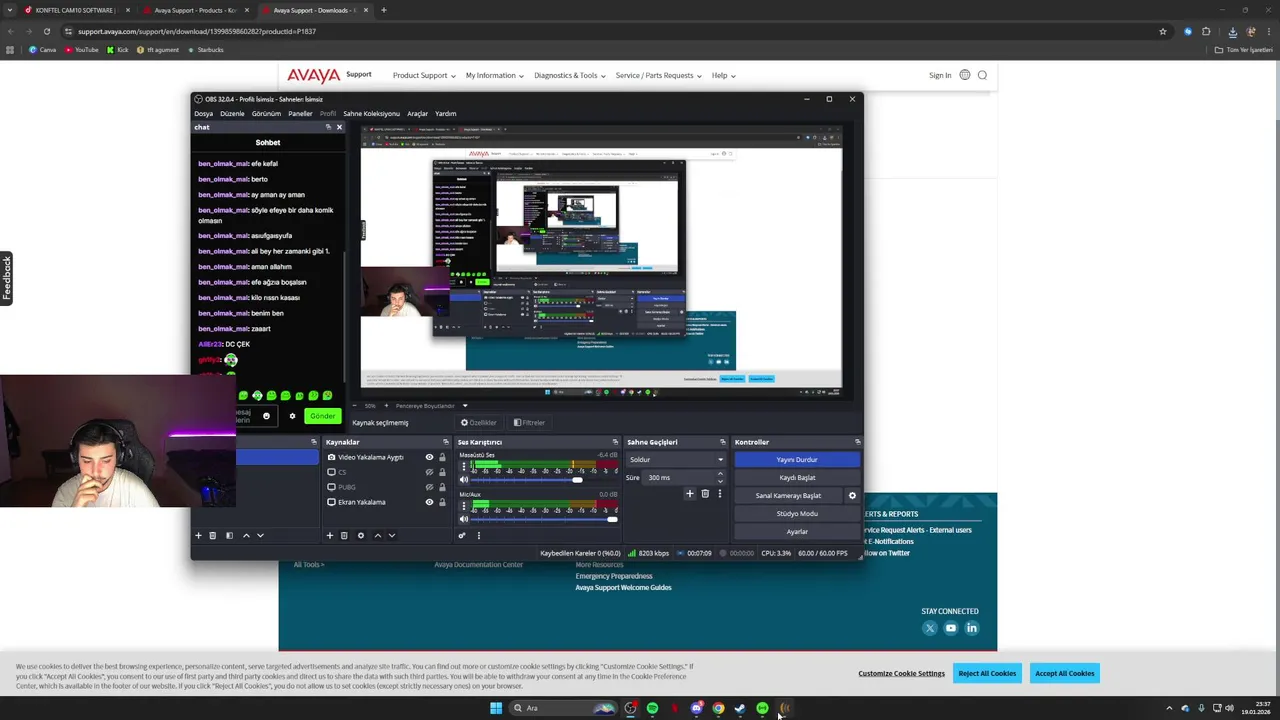Screen dimensions: 1280x720
Task: Increase Süre duration with up arrow
Action: point(721,475)
